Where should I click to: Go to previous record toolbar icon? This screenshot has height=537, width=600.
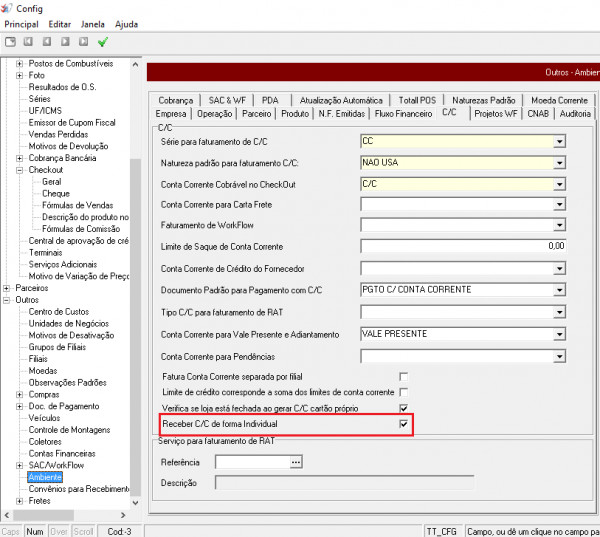pos(46,42)
